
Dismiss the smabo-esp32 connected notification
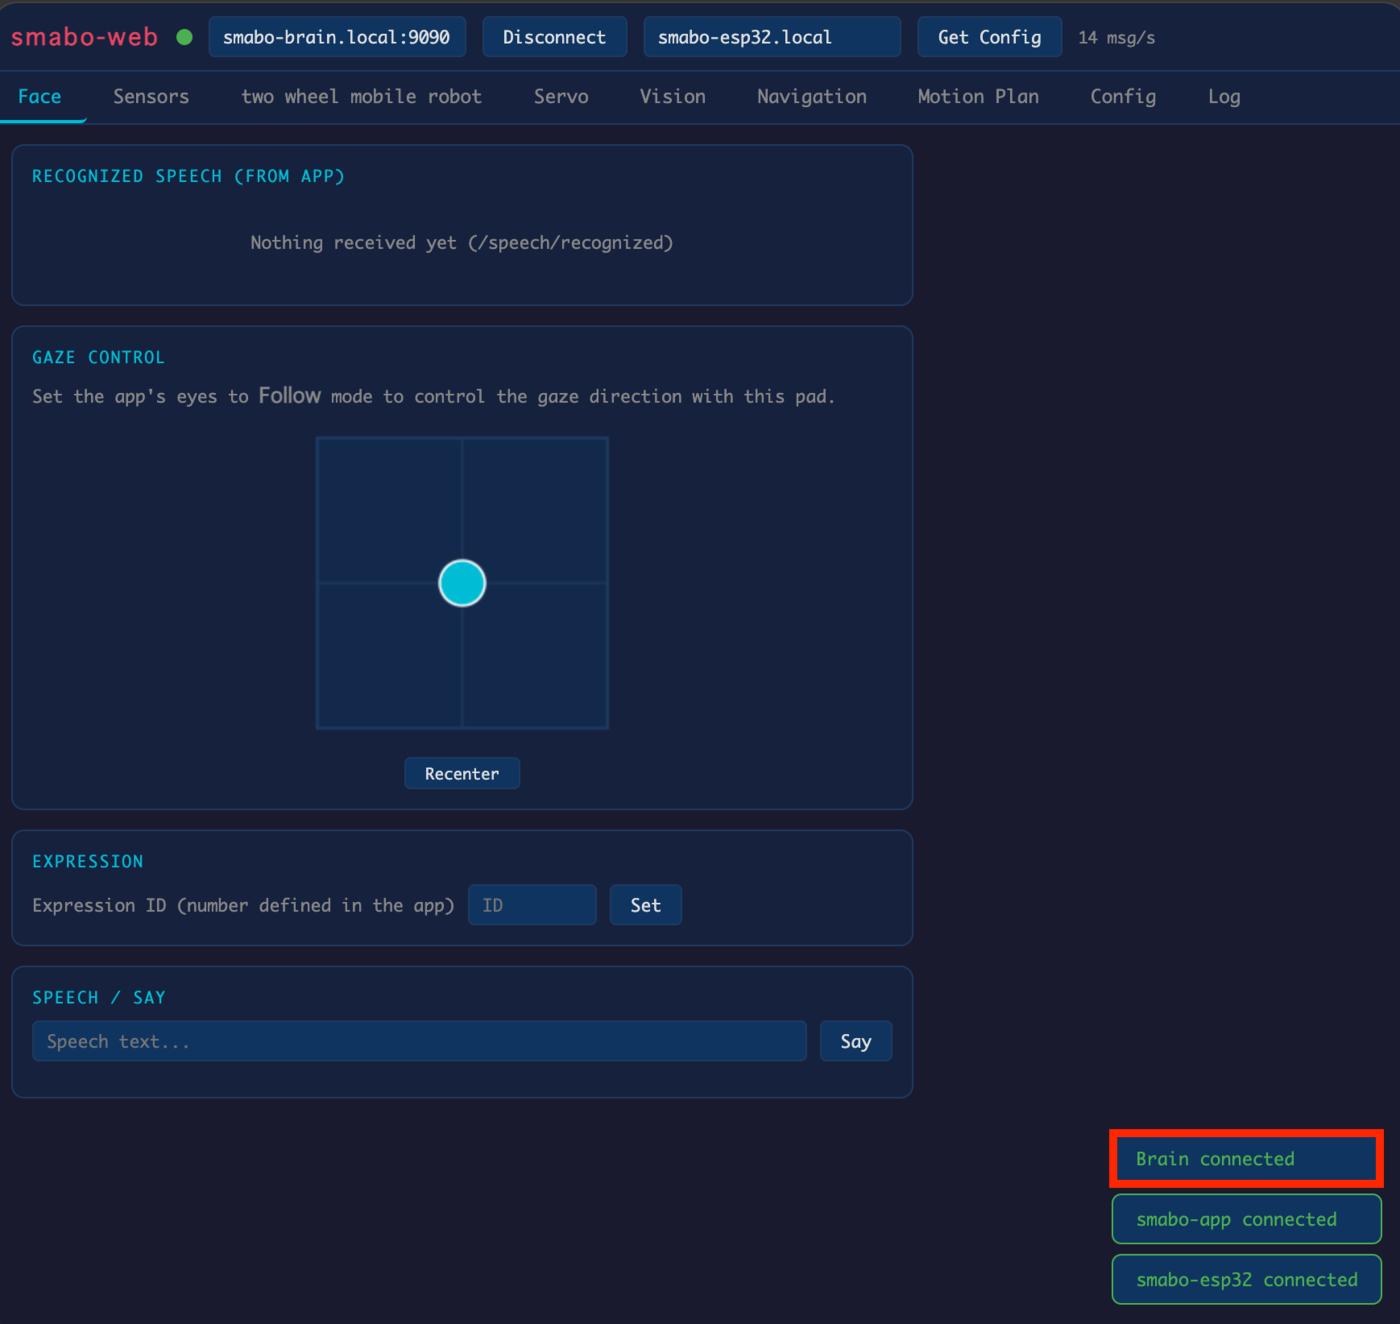pos(1246,1279)
